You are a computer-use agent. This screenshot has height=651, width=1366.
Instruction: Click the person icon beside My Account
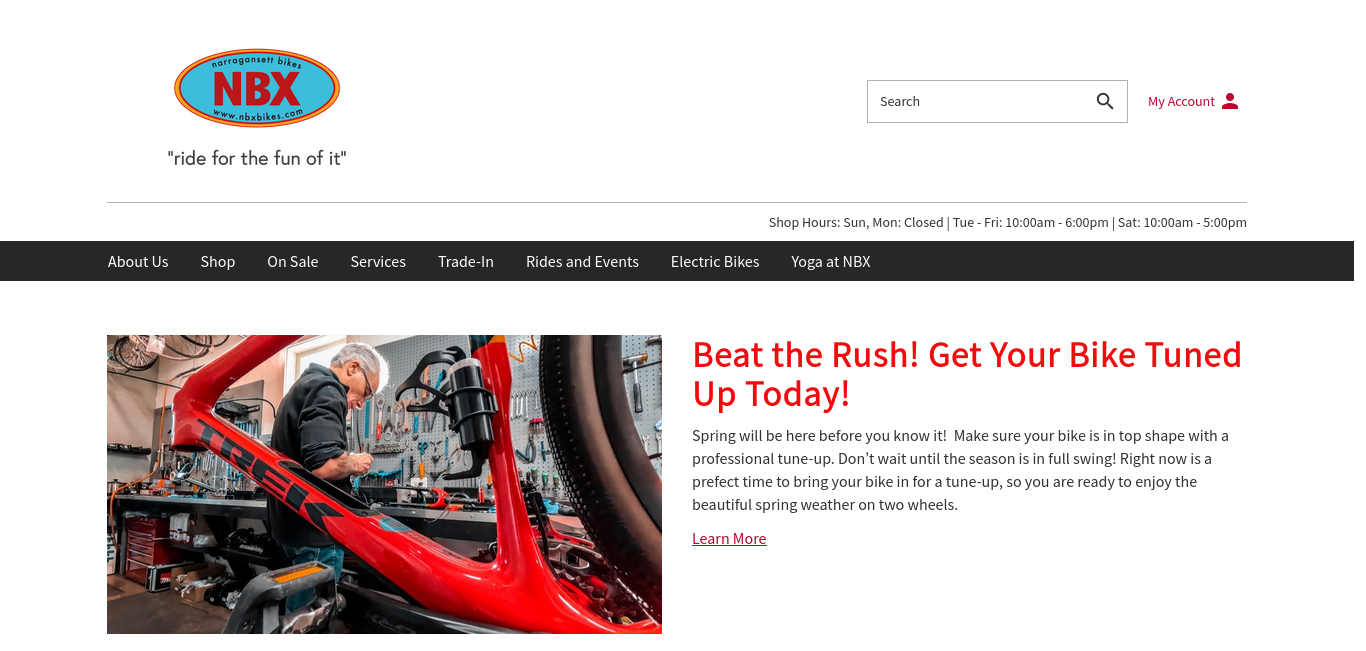1230,101
